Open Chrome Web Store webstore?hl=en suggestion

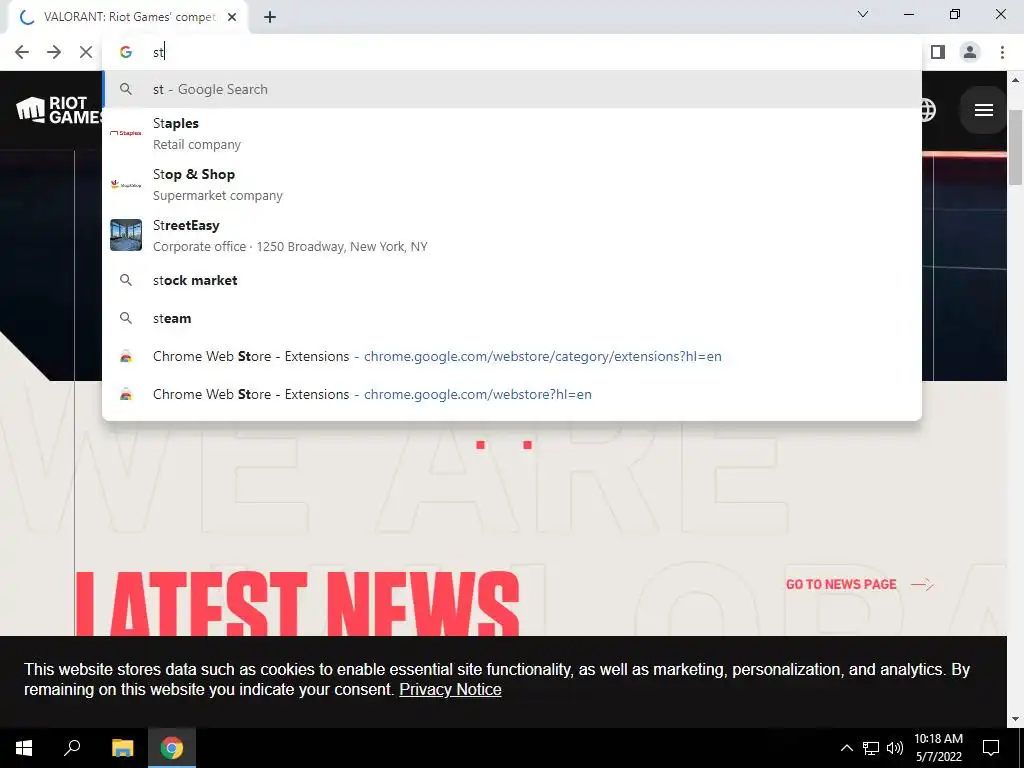click(512, 394)
